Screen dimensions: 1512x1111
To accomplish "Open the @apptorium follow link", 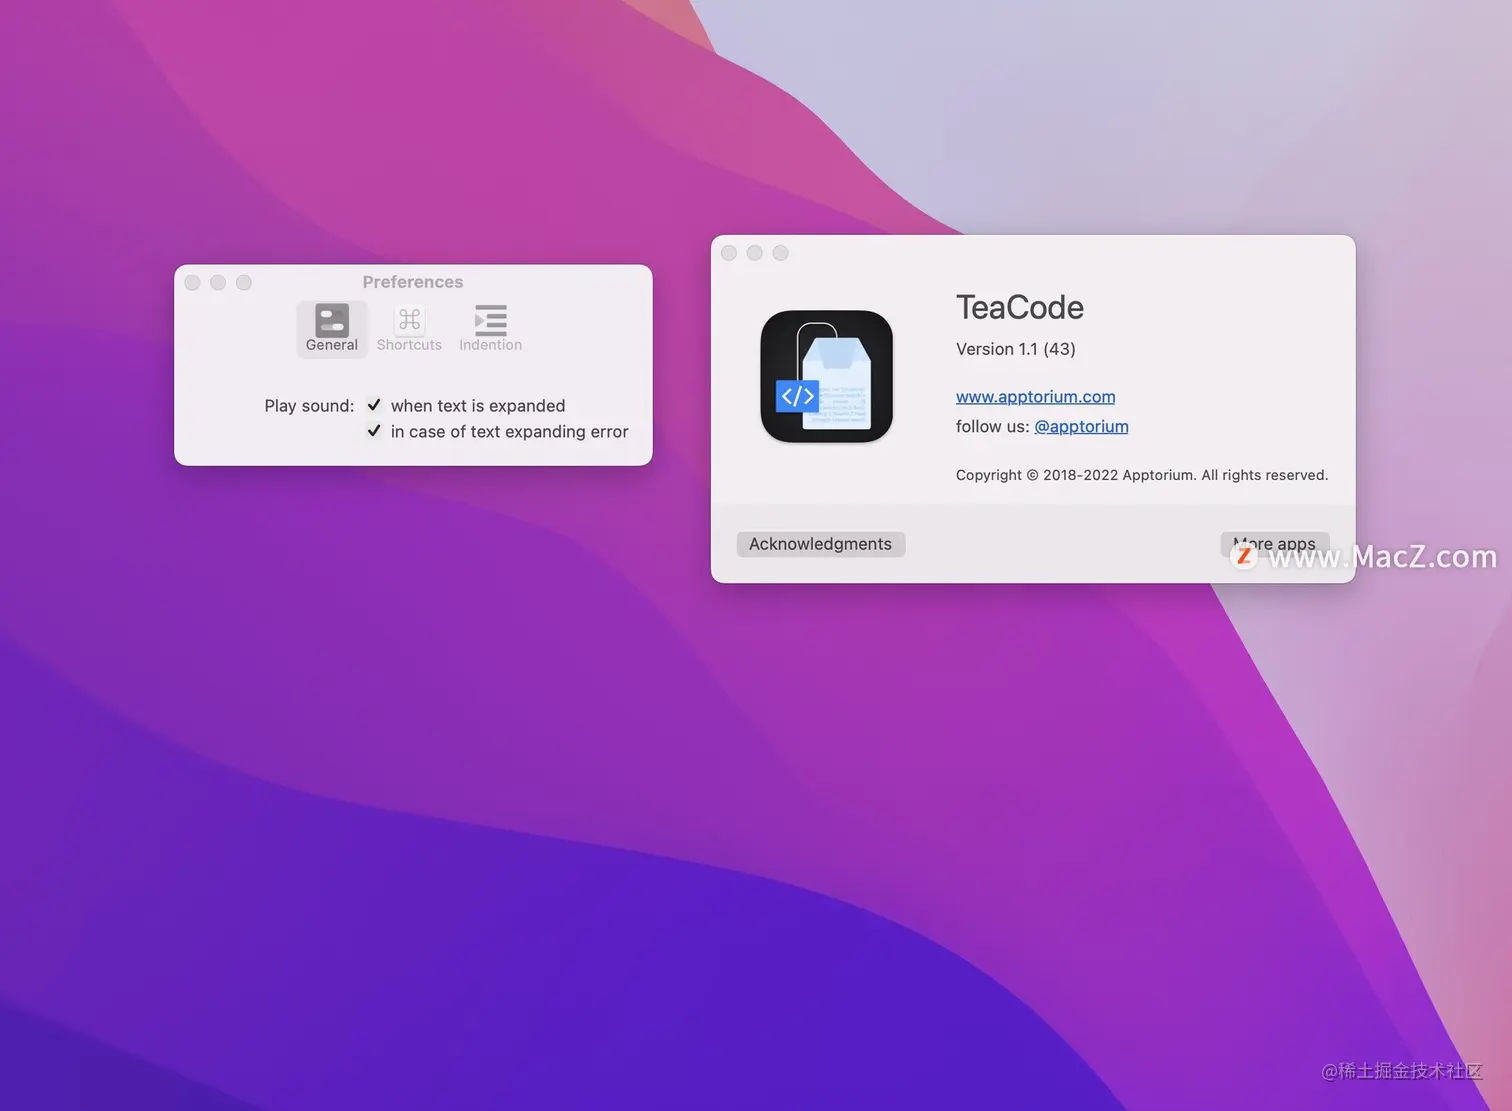I will coord(1081,426).
